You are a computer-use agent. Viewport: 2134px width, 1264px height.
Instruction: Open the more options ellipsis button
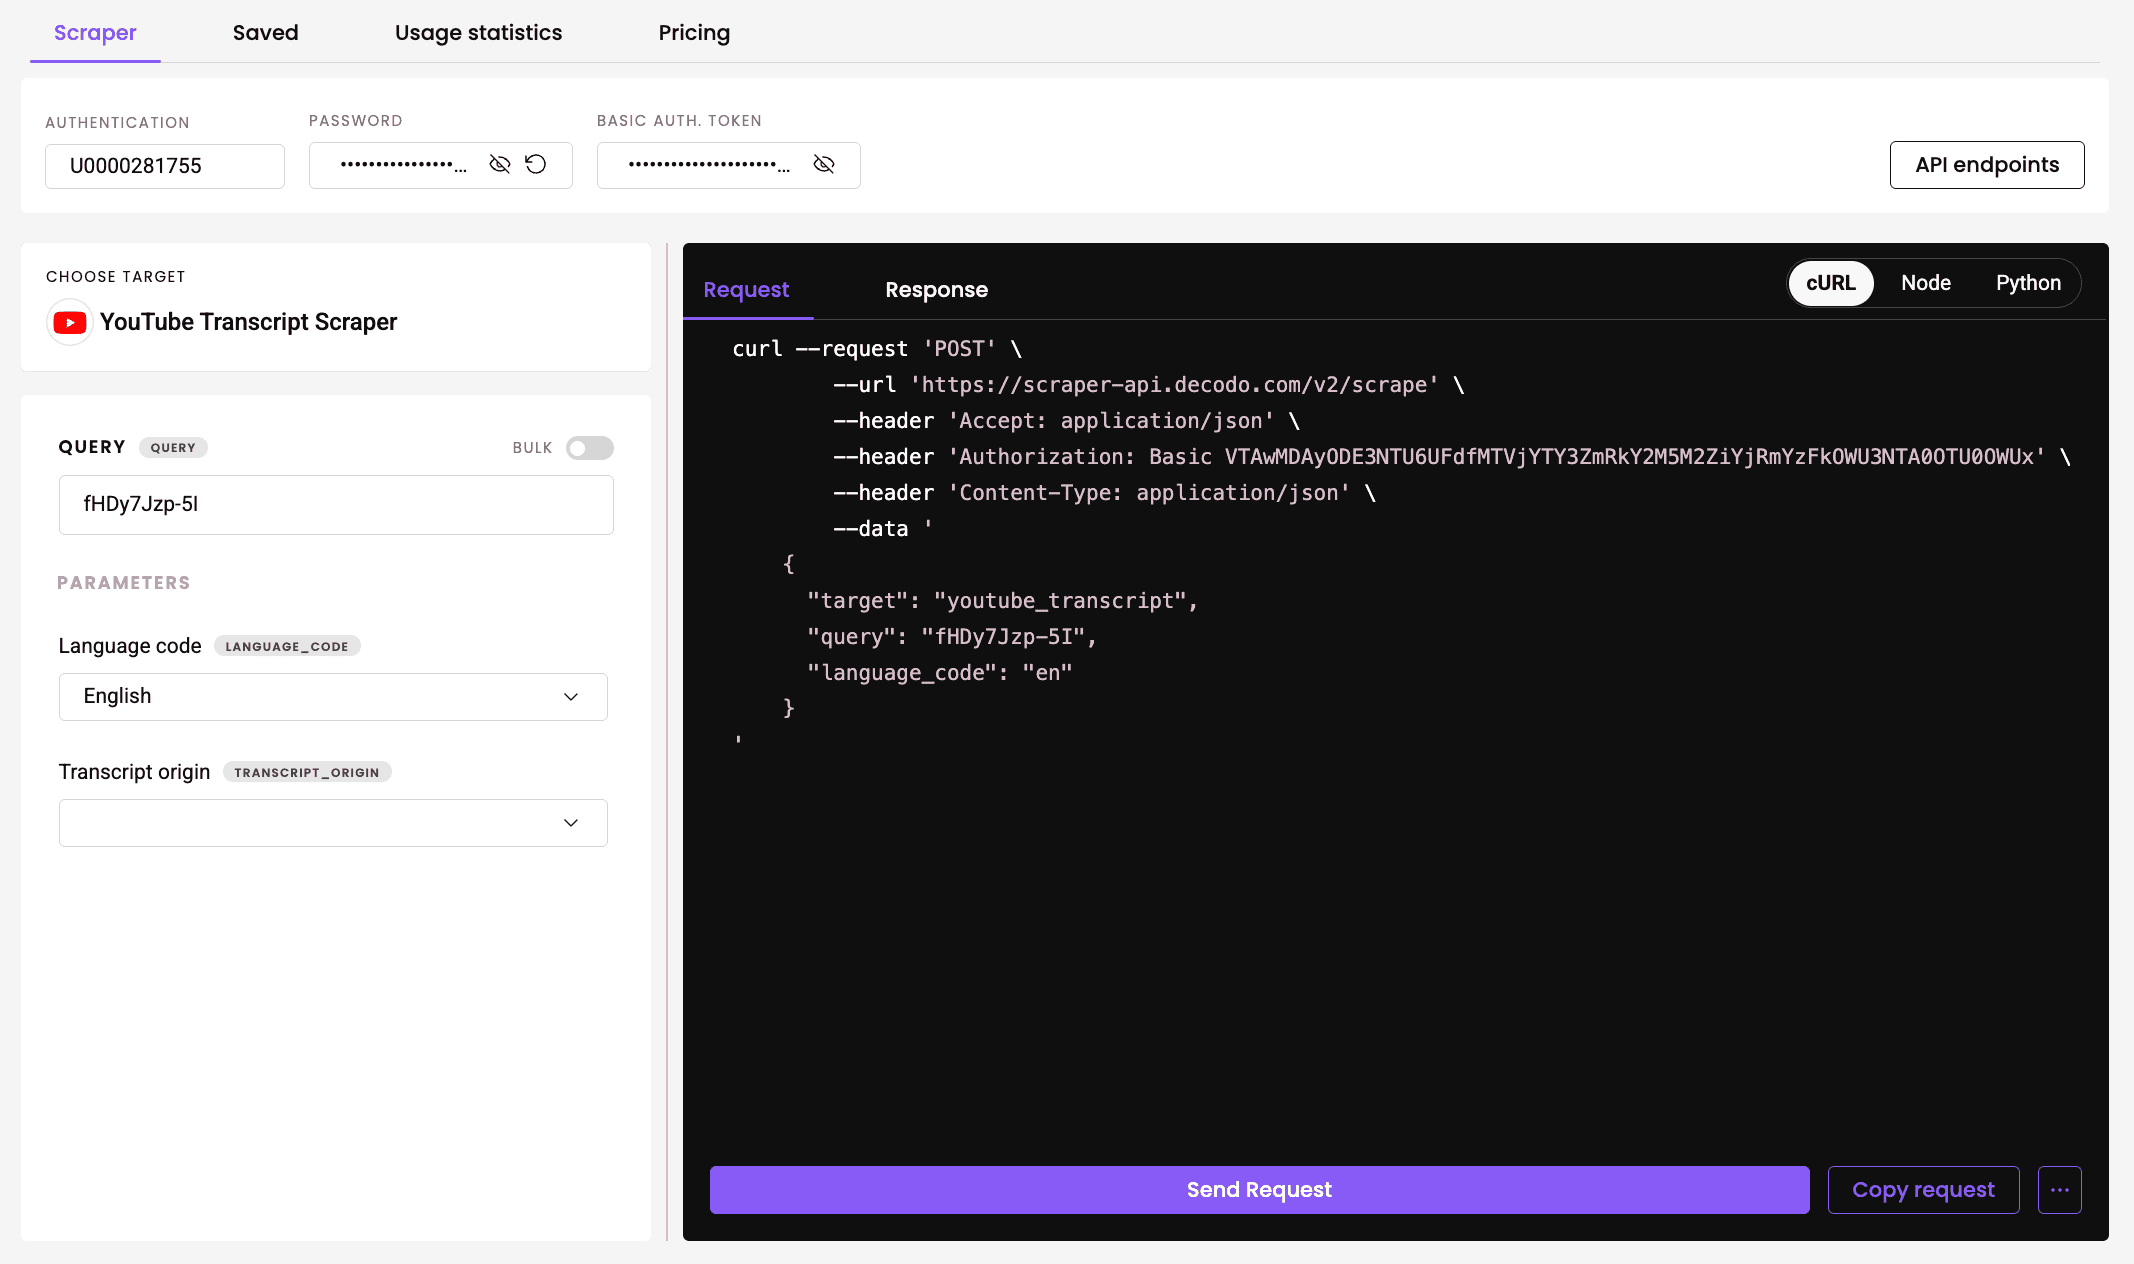click(2060, 1189)
